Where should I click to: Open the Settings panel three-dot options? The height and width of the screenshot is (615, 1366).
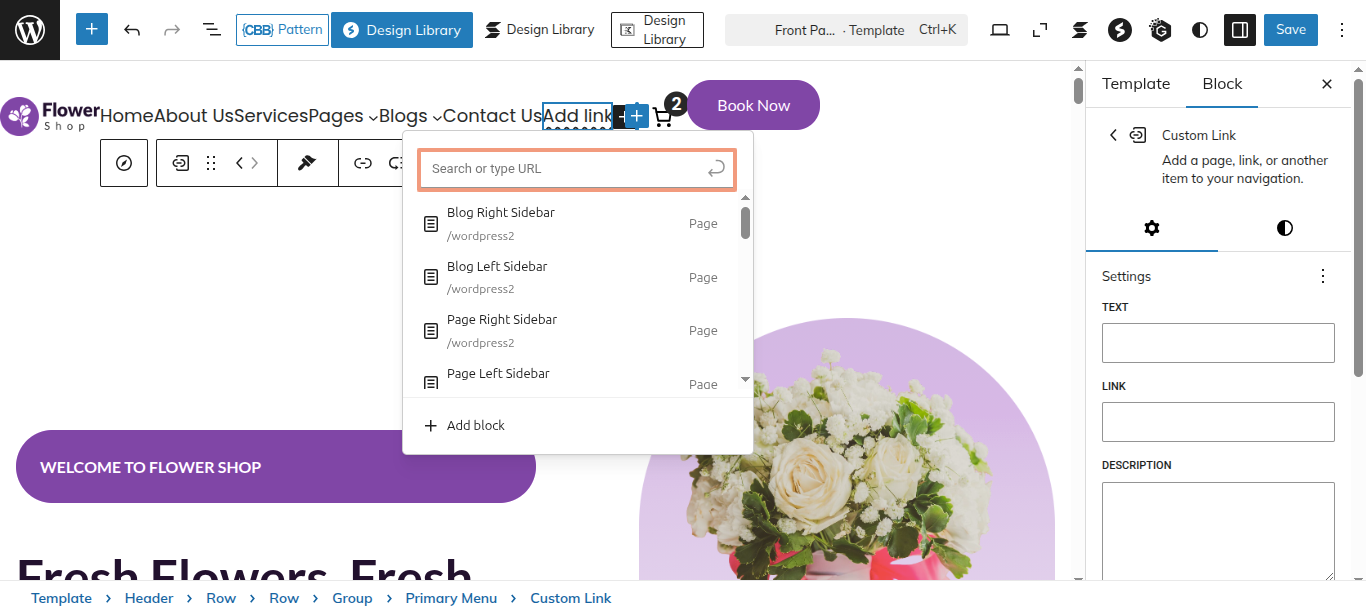coord(1323,276)
